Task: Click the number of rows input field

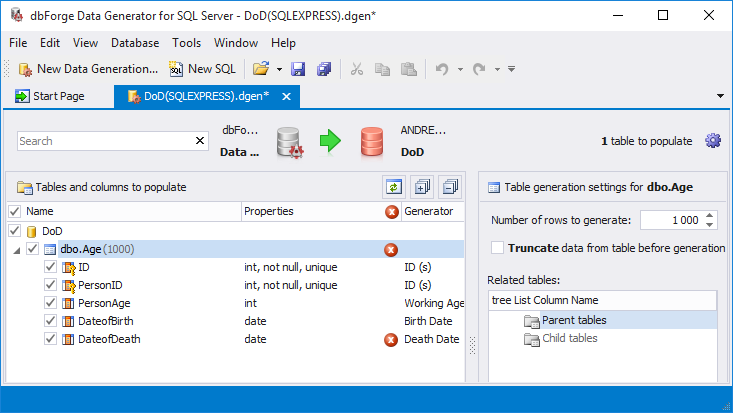Action: (x=671, y=220)
